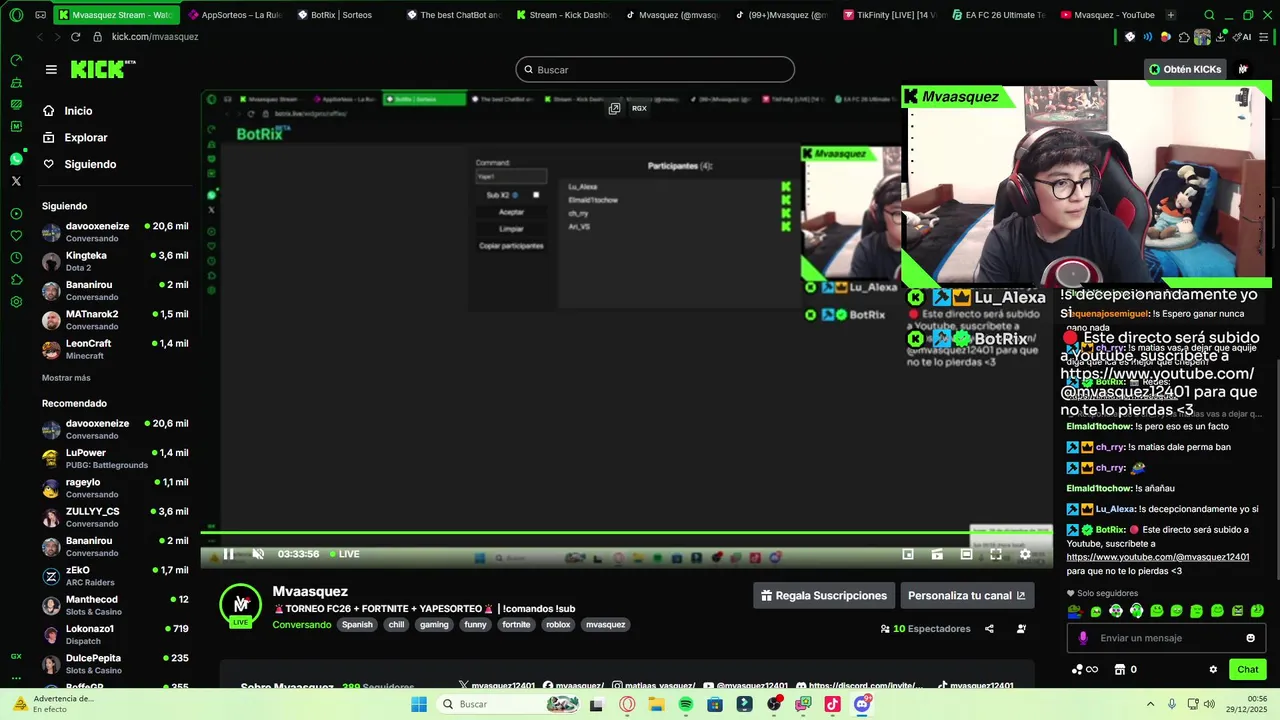Open Explorar in sidebar
1280x720 pixels.
point(86,137)
